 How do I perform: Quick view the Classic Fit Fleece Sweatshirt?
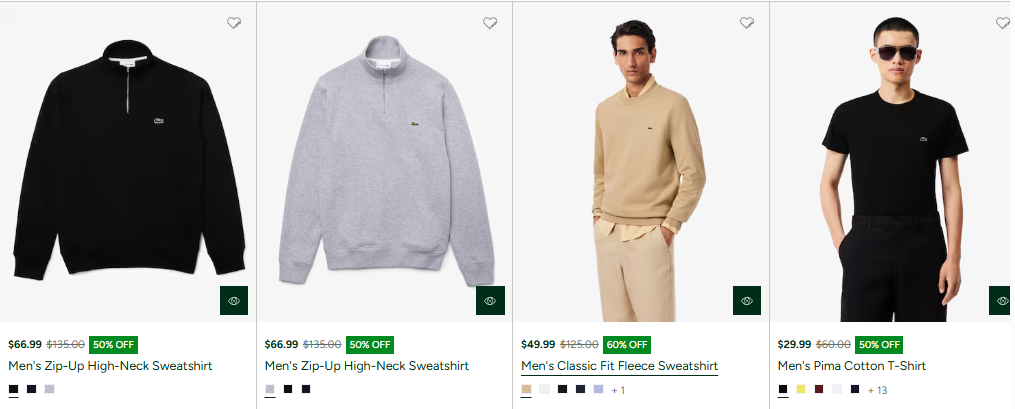coord(747,300)
